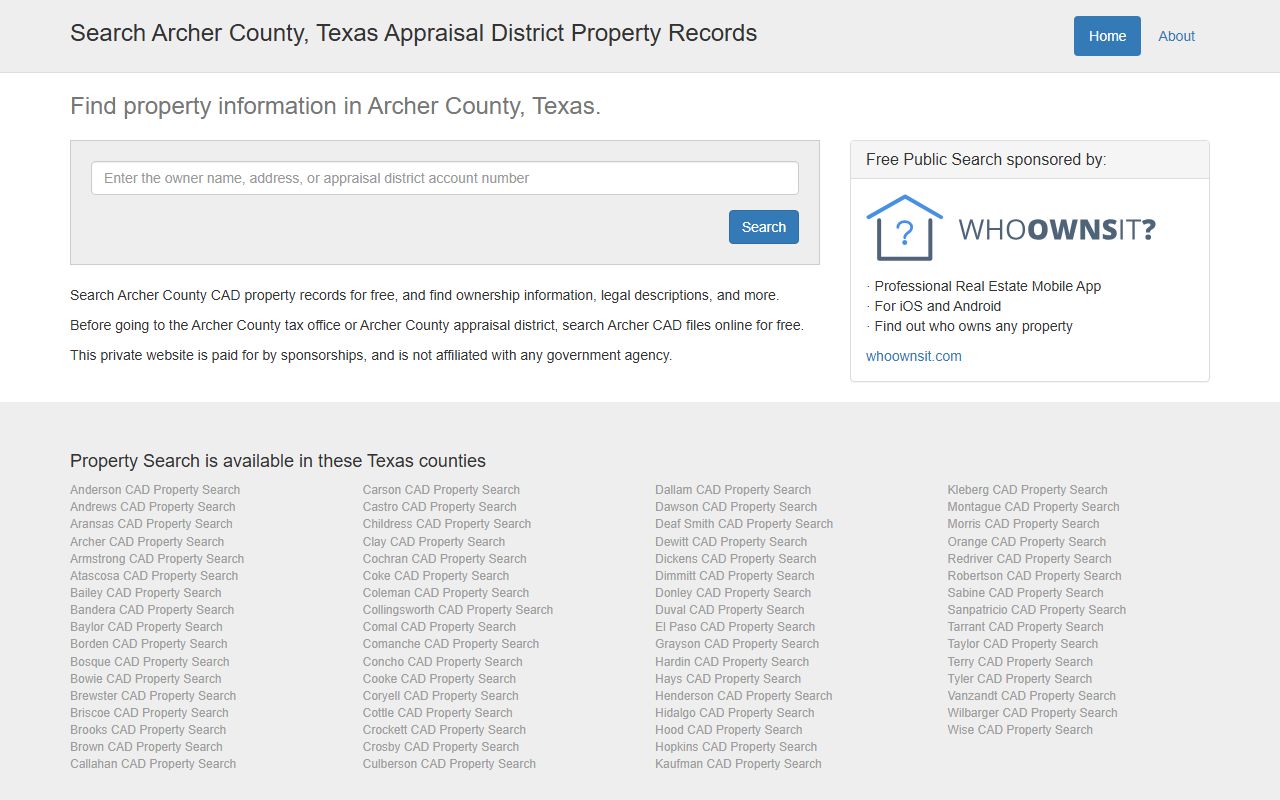The image size is (1280, 800).
Task: Open Comal CAD Property Search
Action: coord(439,627)
